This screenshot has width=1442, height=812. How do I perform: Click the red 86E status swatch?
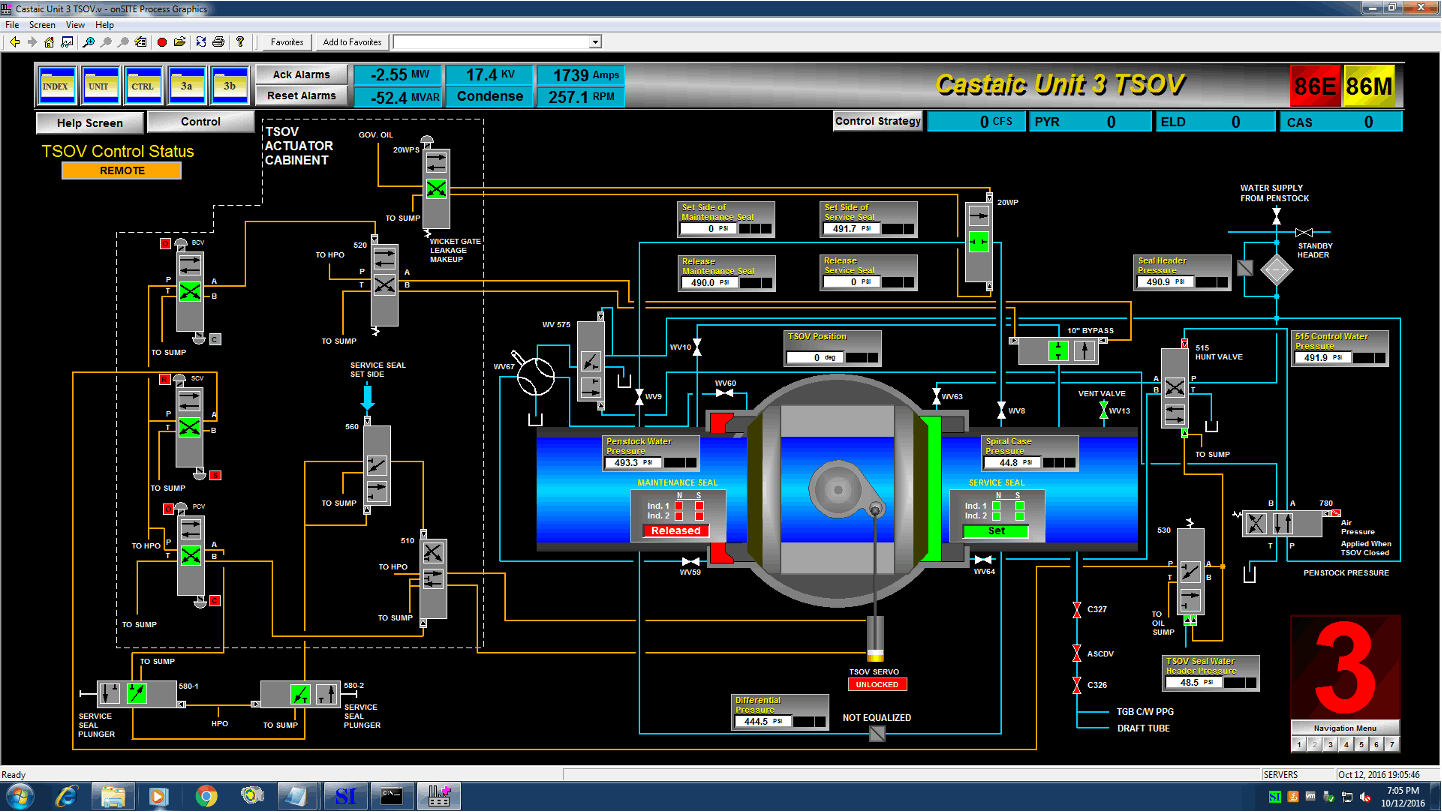(1315, 86)
